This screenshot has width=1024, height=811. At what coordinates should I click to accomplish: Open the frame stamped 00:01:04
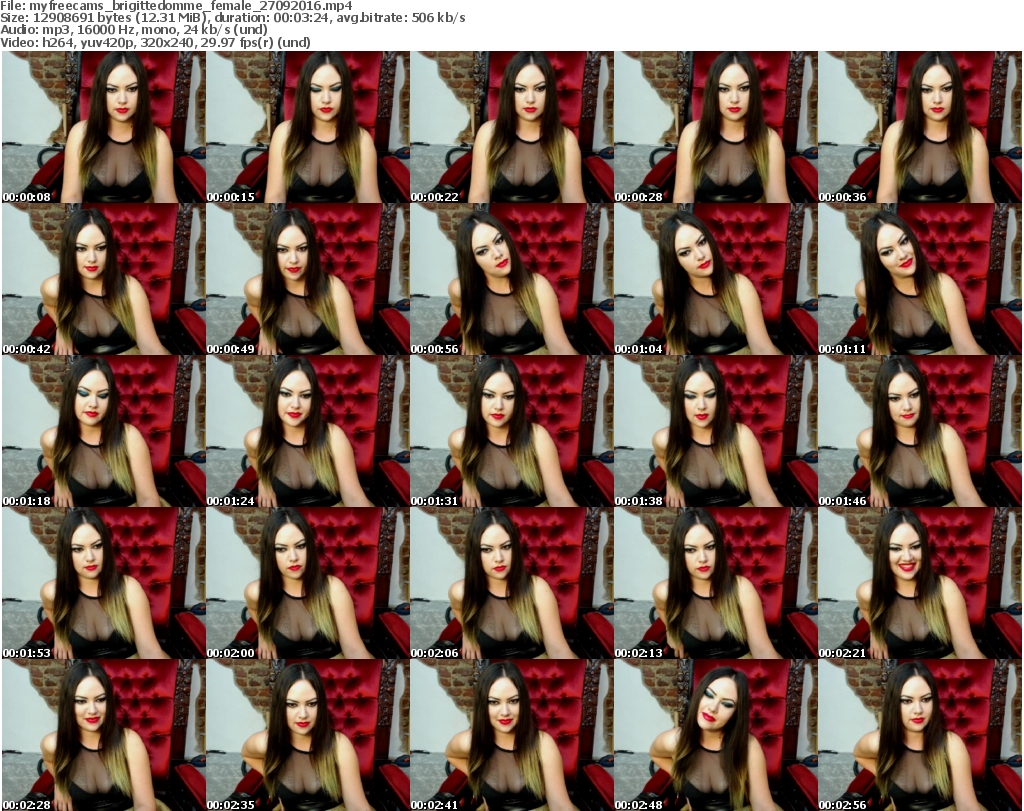[x=715, y=279]
